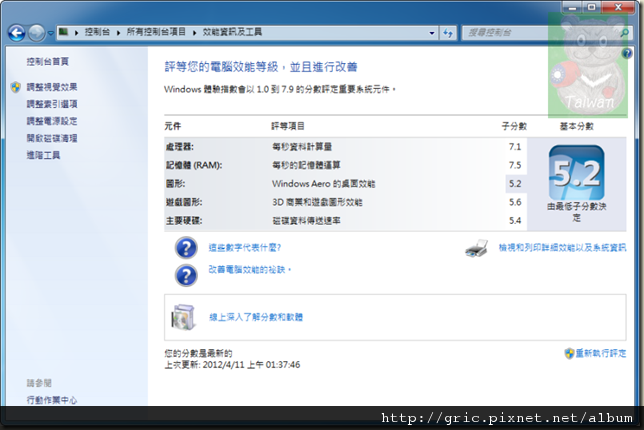
Task: Minimize the window
Action: (x=572, y=7)
